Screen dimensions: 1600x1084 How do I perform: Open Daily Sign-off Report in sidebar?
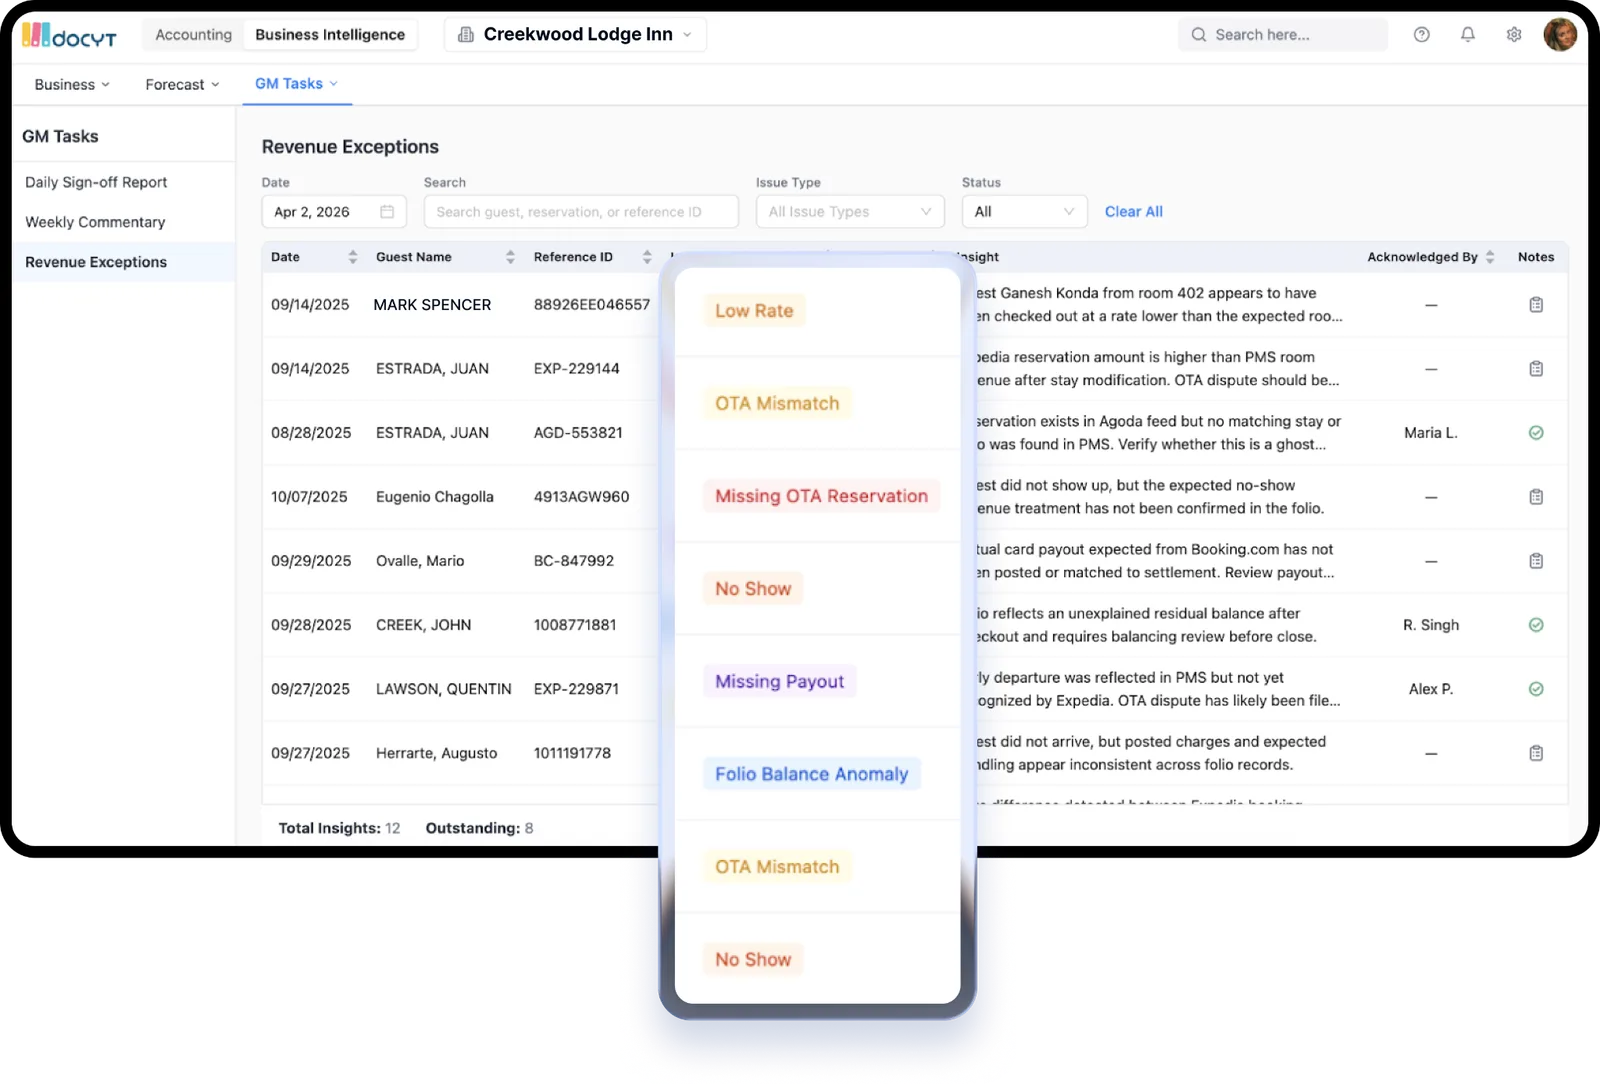click(x=96, y=182)
